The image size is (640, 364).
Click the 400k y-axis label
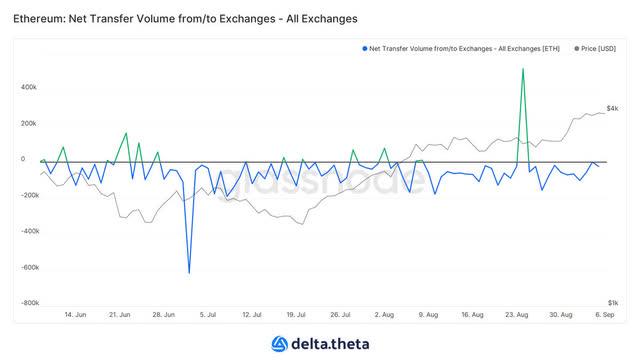29,87
